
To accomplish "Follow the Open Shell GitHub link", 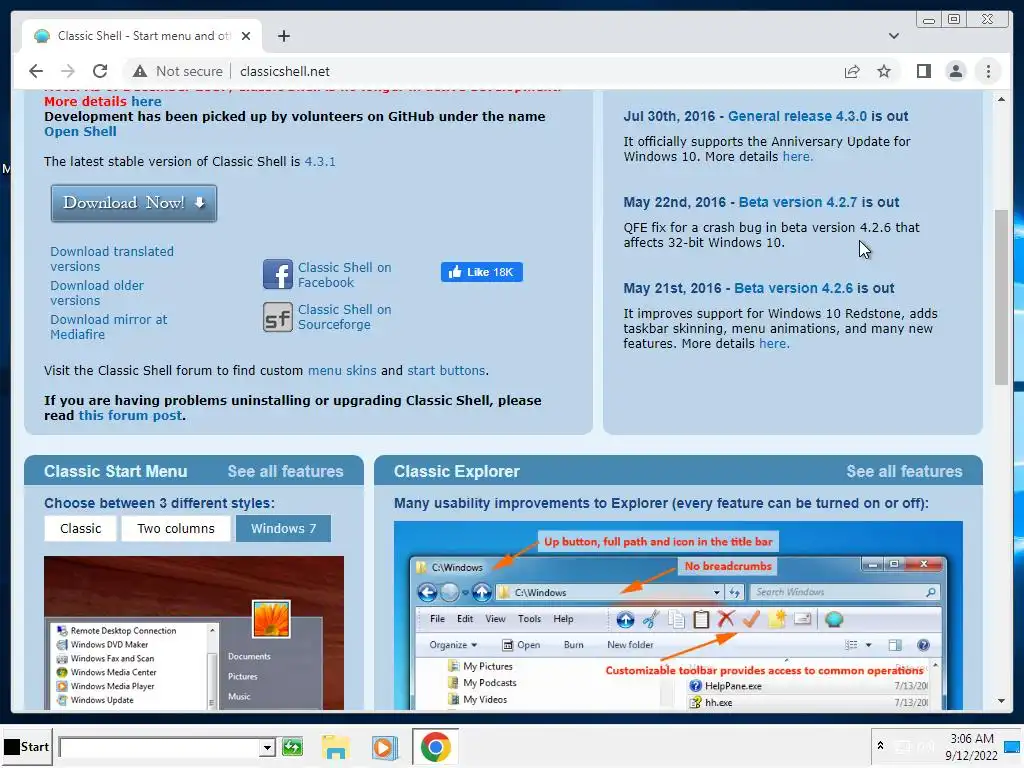I will (x=80, y=131).
